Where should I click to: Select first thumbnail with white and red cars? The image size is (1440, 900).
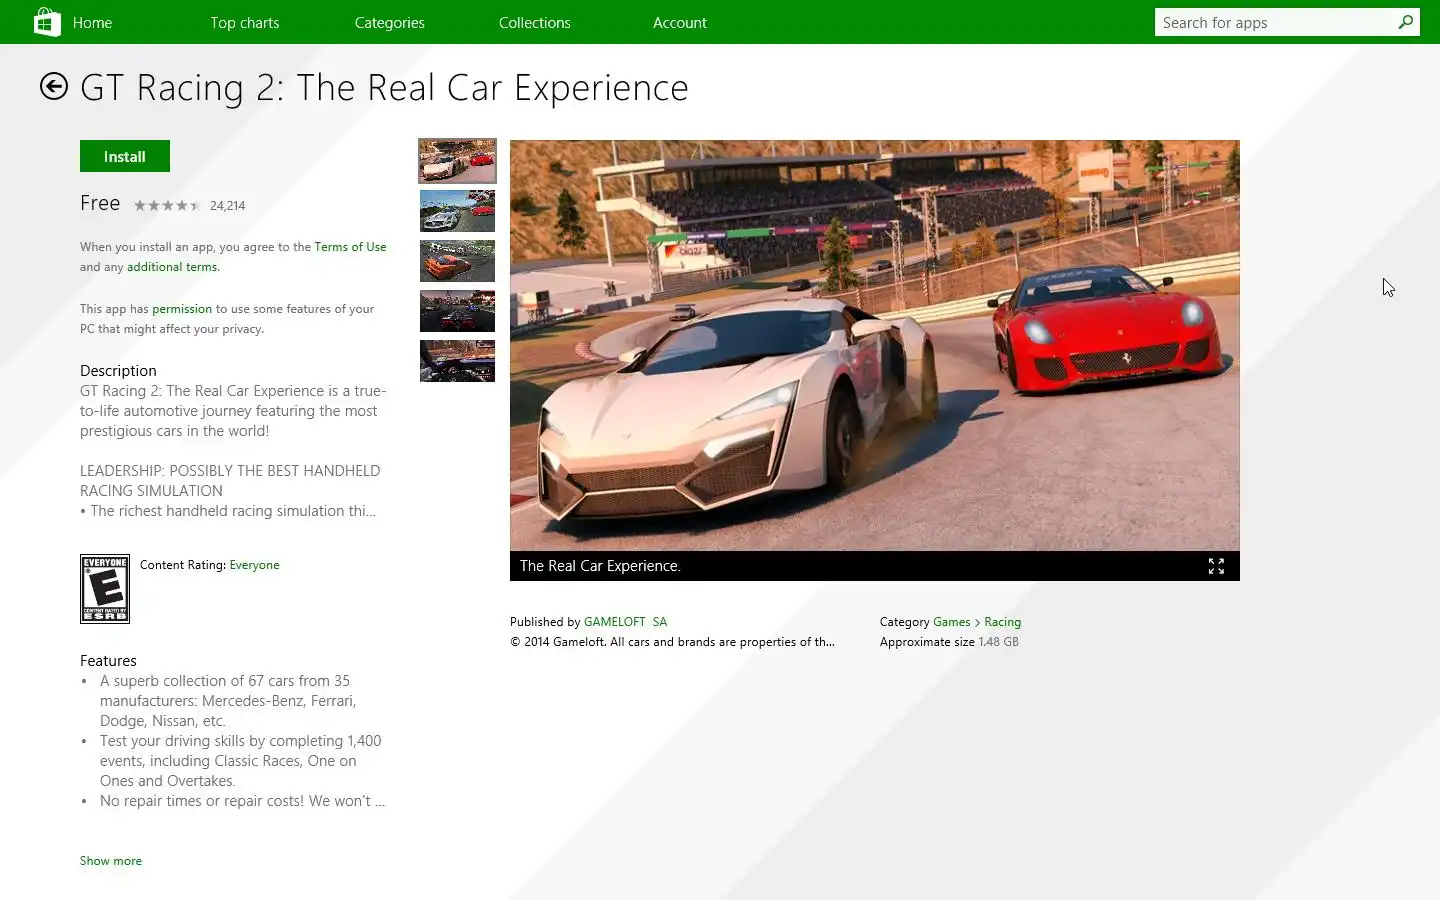tap(457, 161)
